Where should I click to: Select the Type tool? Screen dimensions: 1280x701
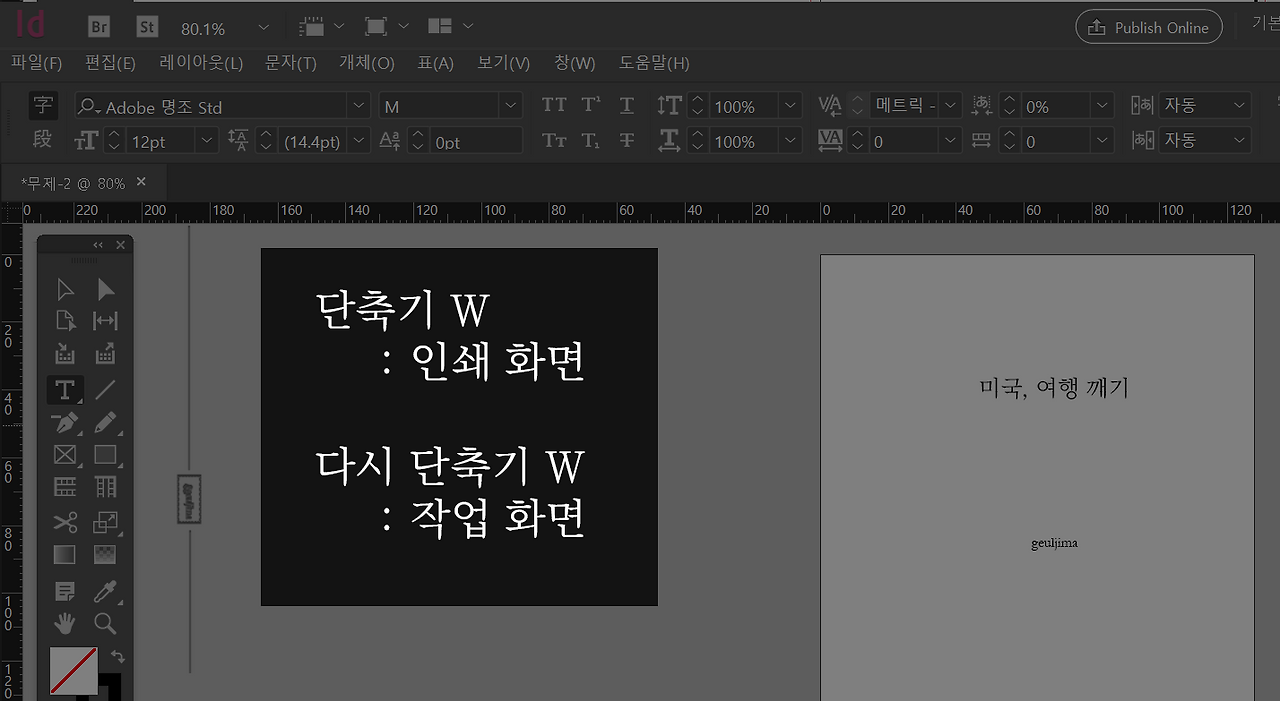pyautogui.click(x=65, y=390)
